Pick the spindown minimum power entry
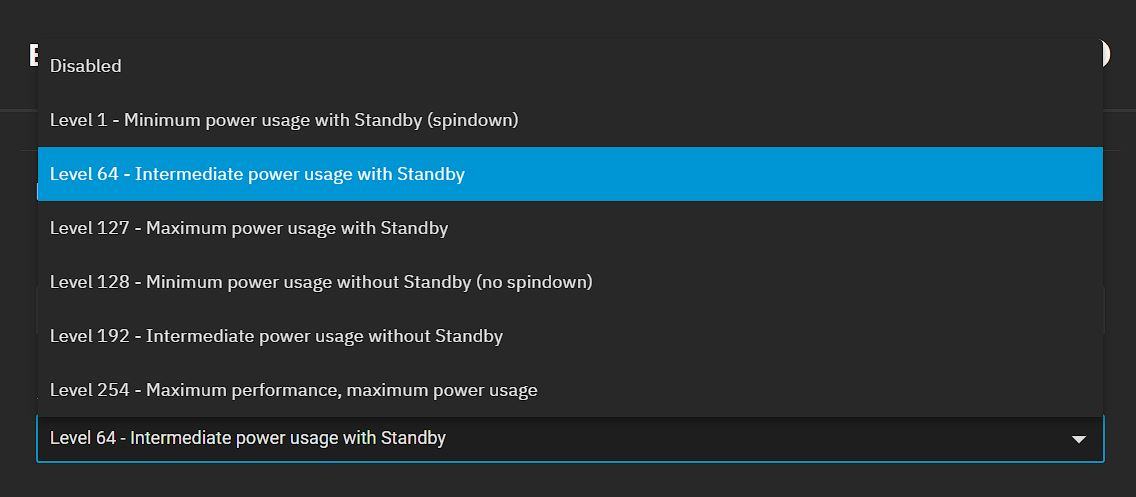Viewport: 1136px width, 497px height. coord(284,120)
